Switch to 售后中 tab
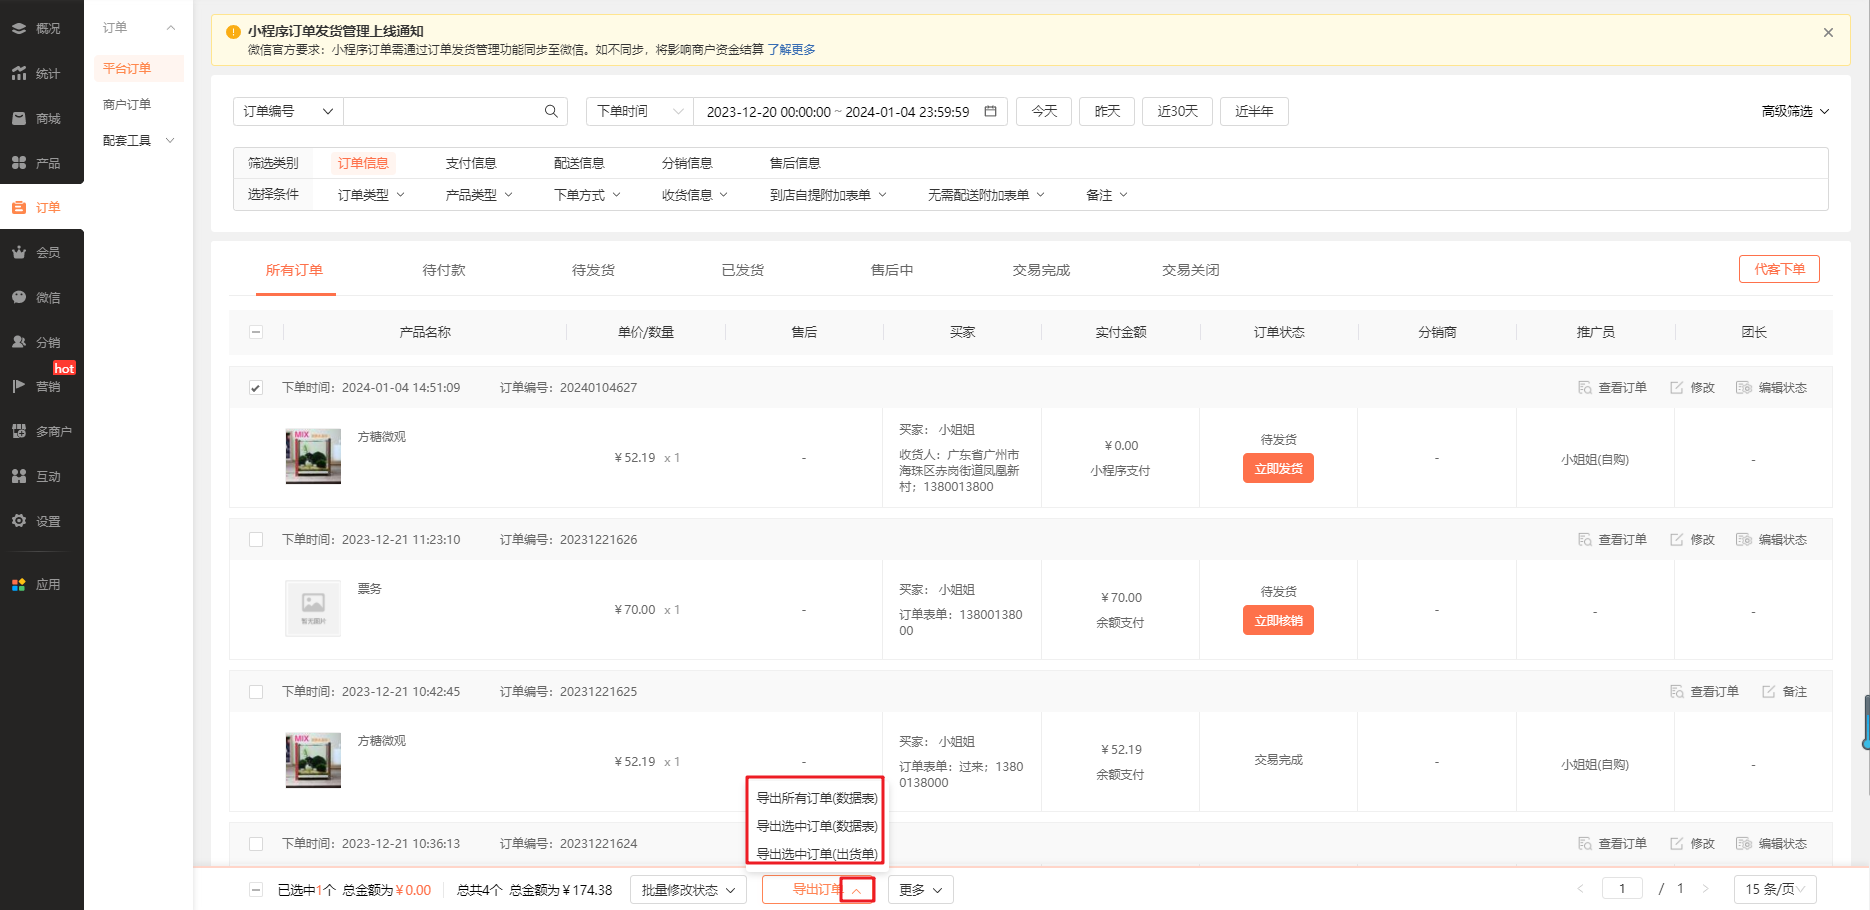Screen dimensions: 1870x910 tap(892, 270)
